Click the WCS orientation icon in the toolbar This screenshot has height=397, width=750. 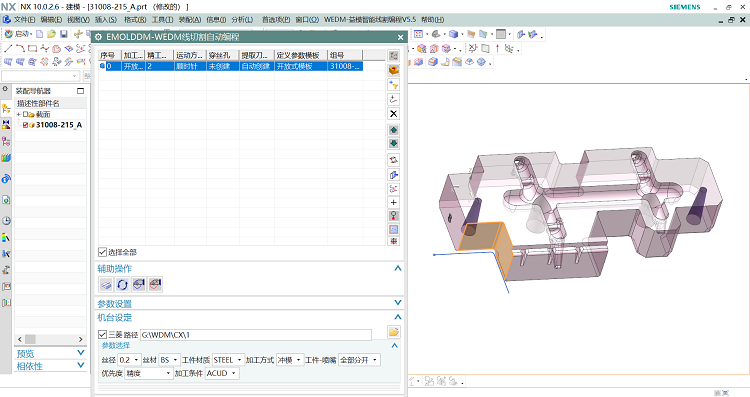tap(509, 48)
